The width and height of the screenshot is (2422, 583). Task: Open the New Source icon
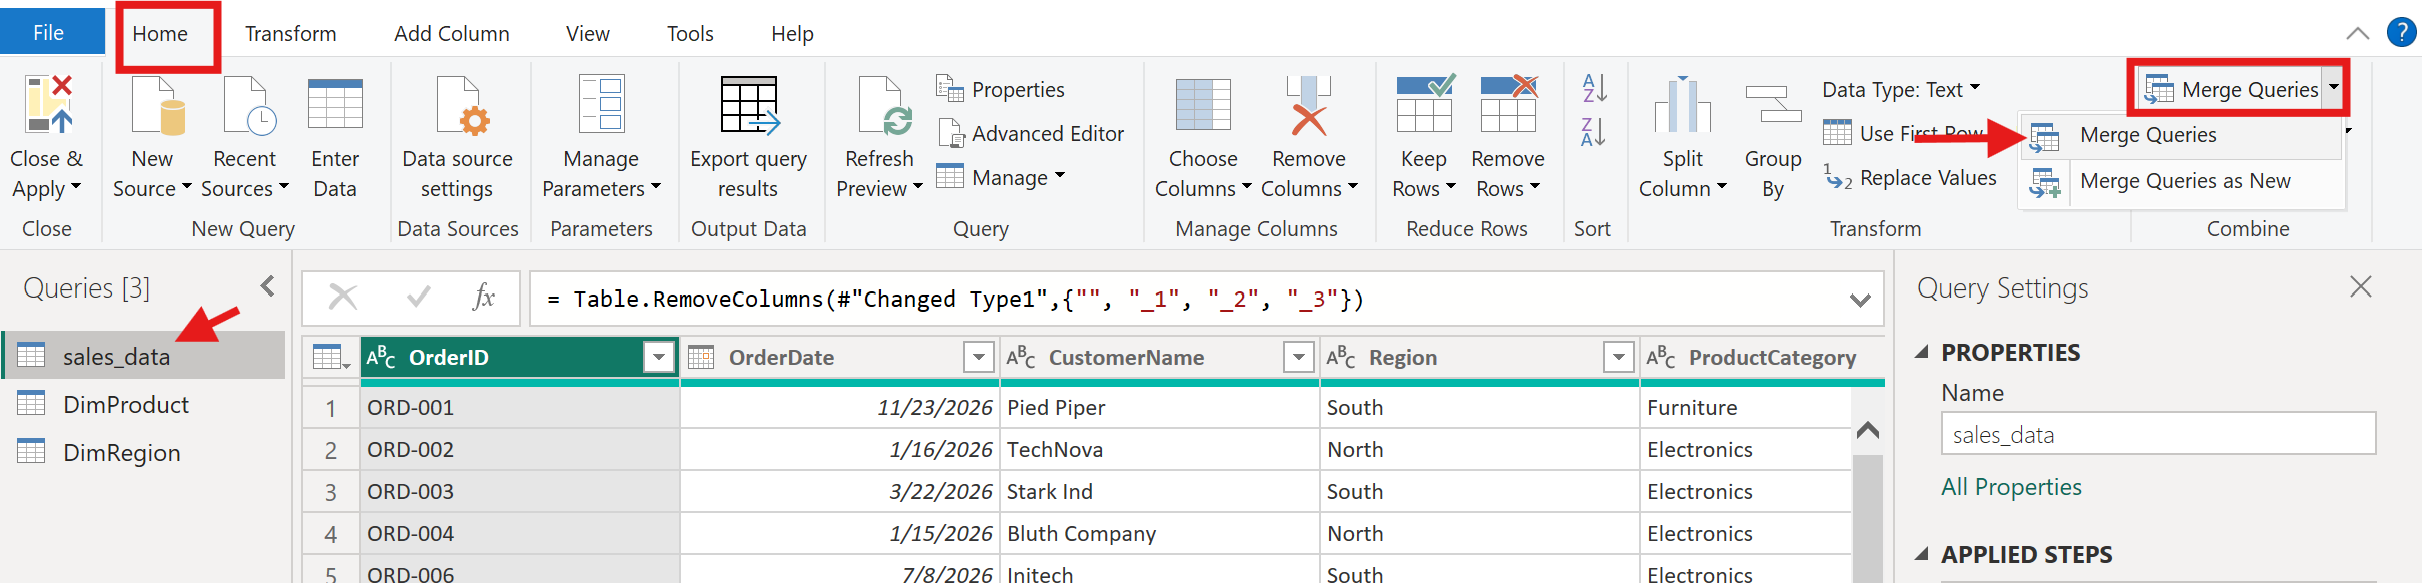[x=159, y=105]
